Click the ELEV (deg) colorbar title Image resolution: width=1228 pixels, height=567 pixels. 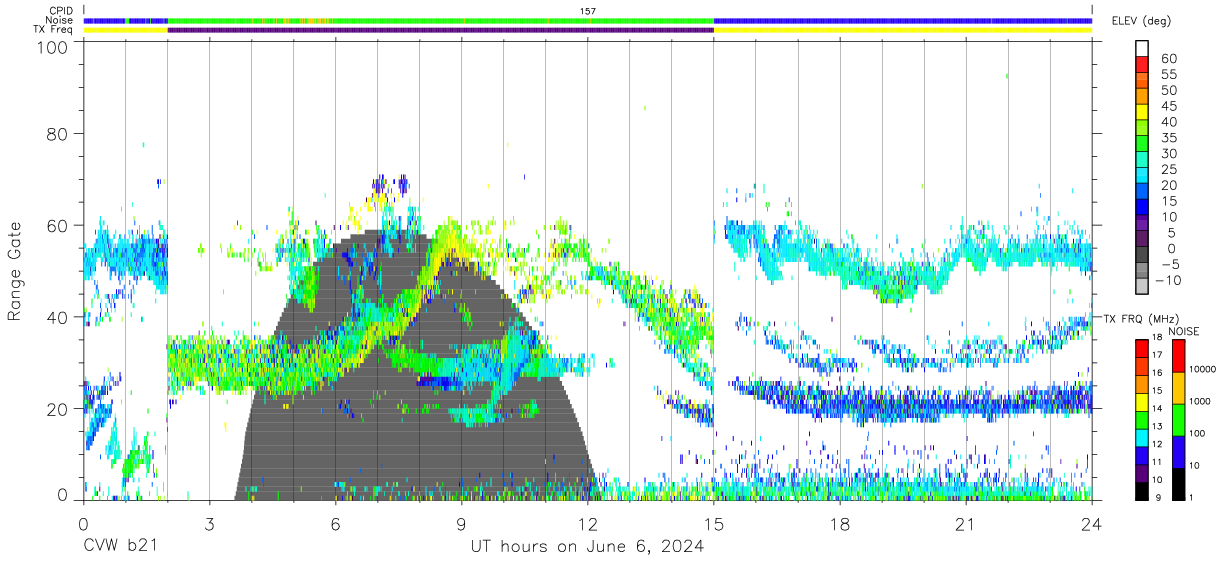[x=1140, y=21]
